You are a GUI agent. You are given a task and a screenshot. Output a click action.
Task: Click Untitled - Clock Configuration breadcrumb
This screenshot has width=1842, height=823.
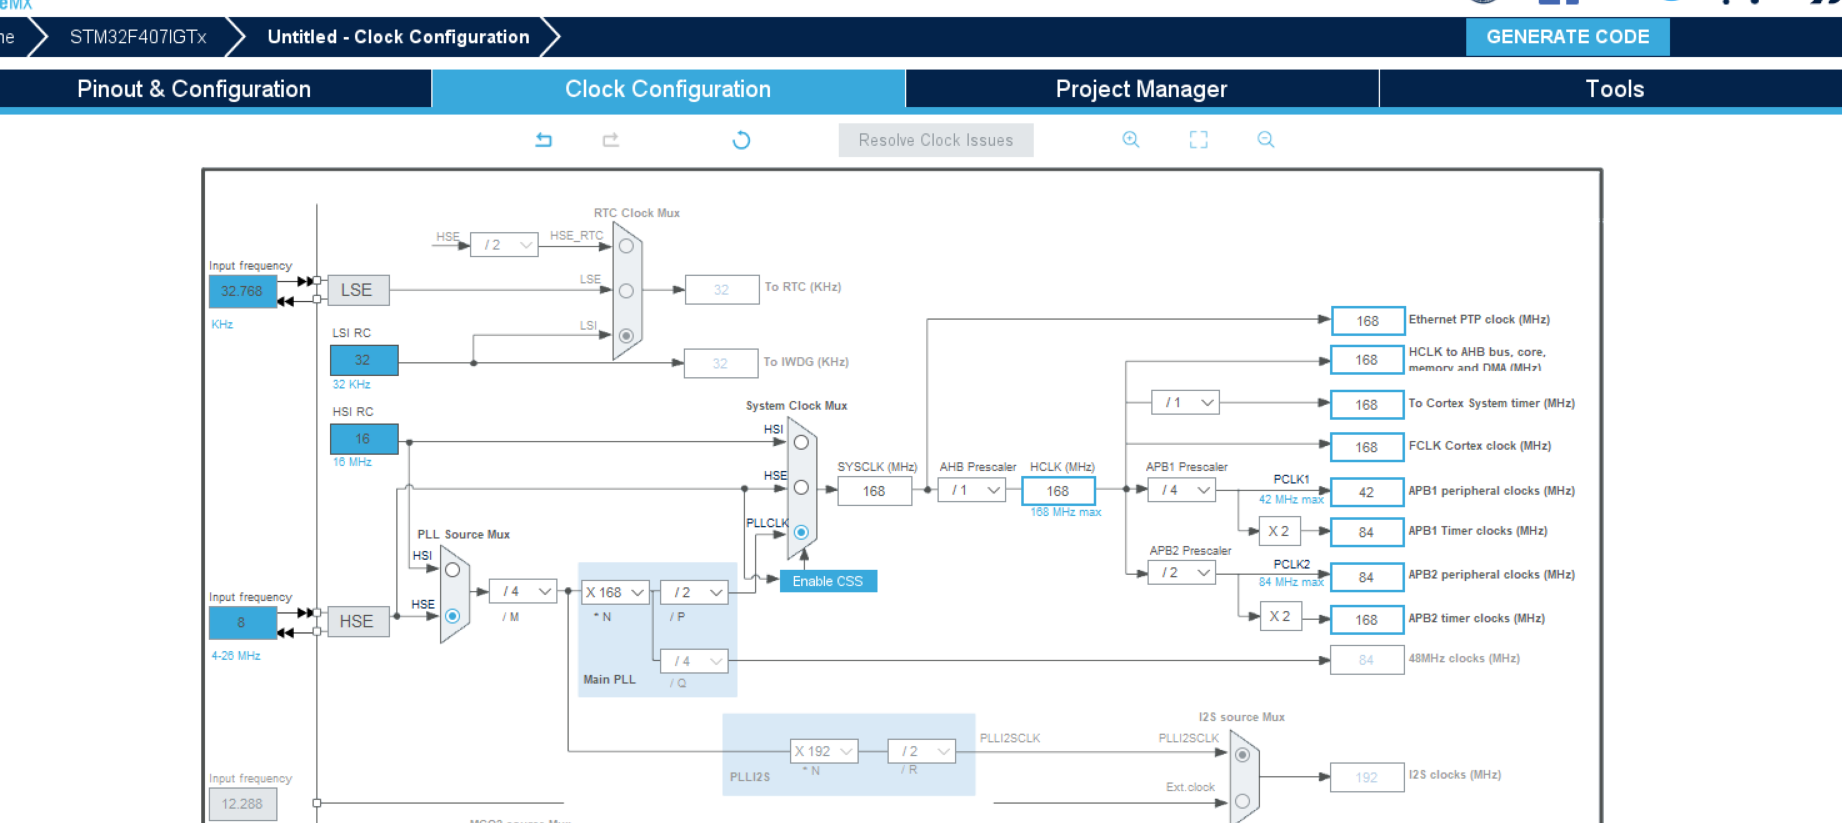tap(398, 37)
